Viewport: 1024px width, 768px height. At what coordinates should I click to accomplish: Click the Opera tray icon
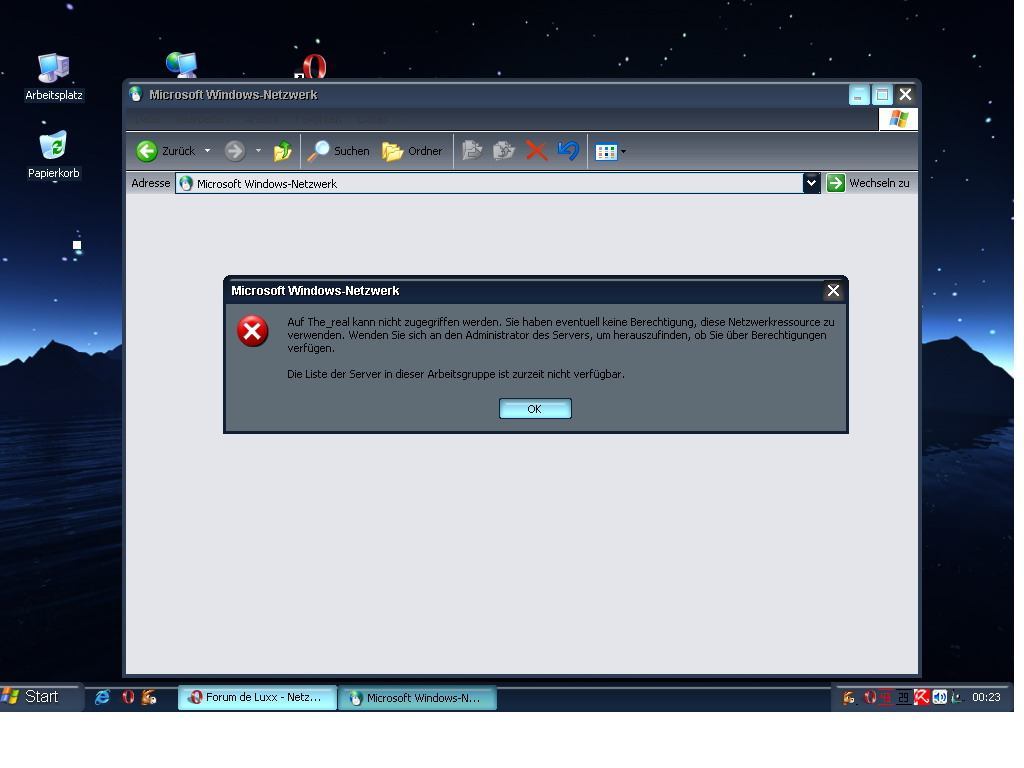[869, 697]
